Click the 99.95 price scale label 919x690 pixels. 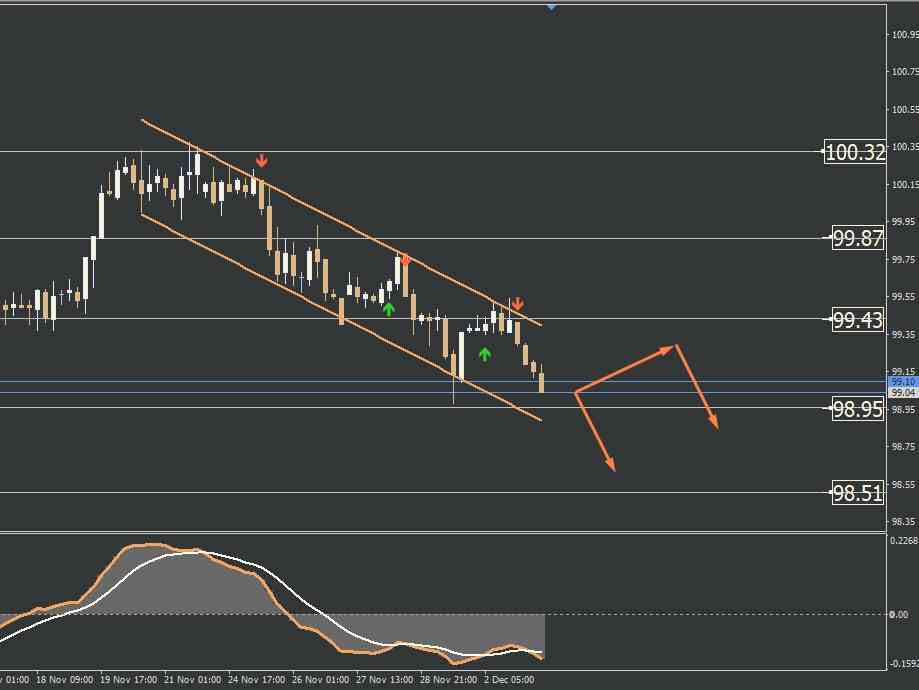(903, 222)
